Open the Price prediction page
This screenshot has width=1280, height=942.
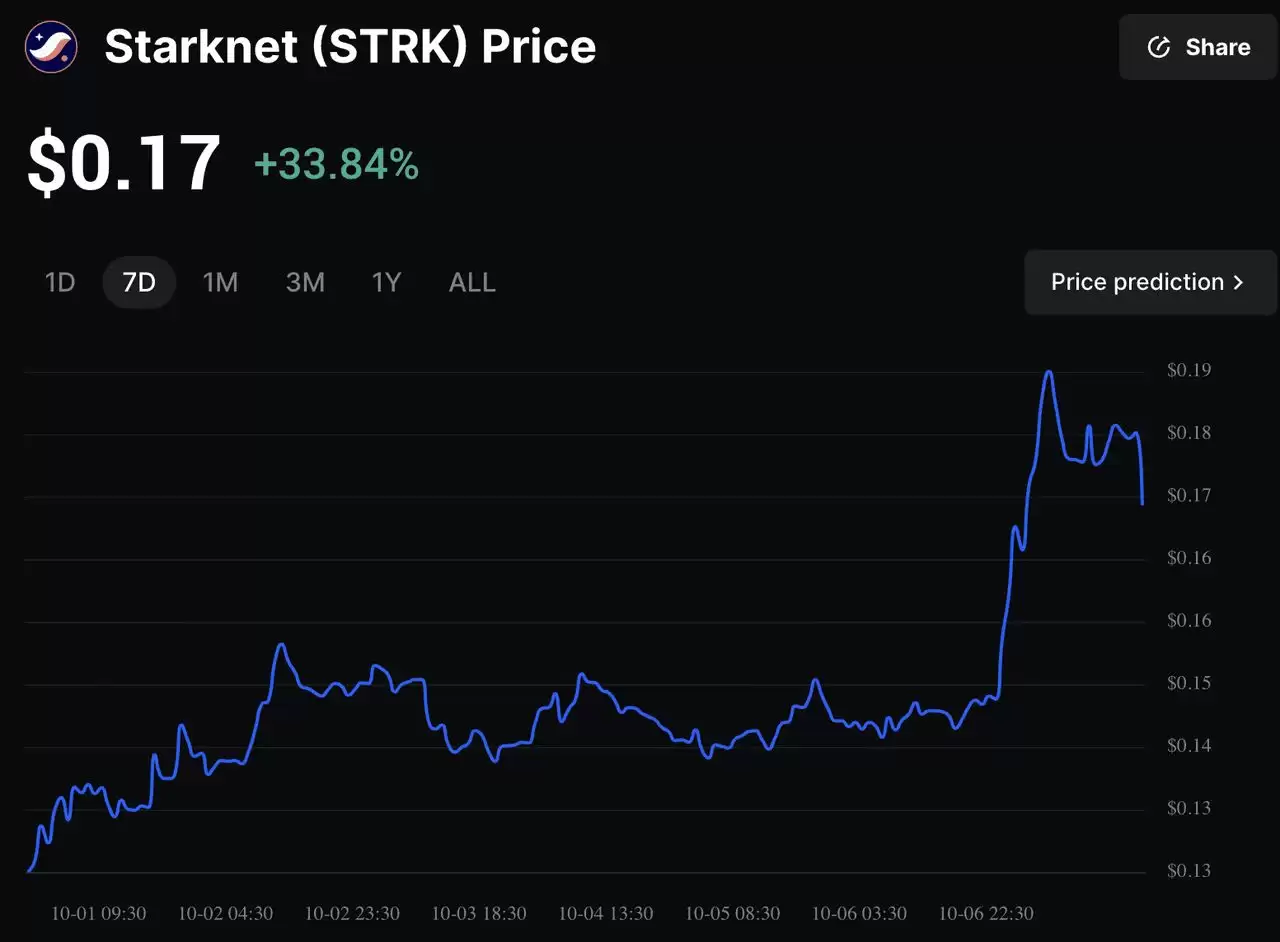1140,282
